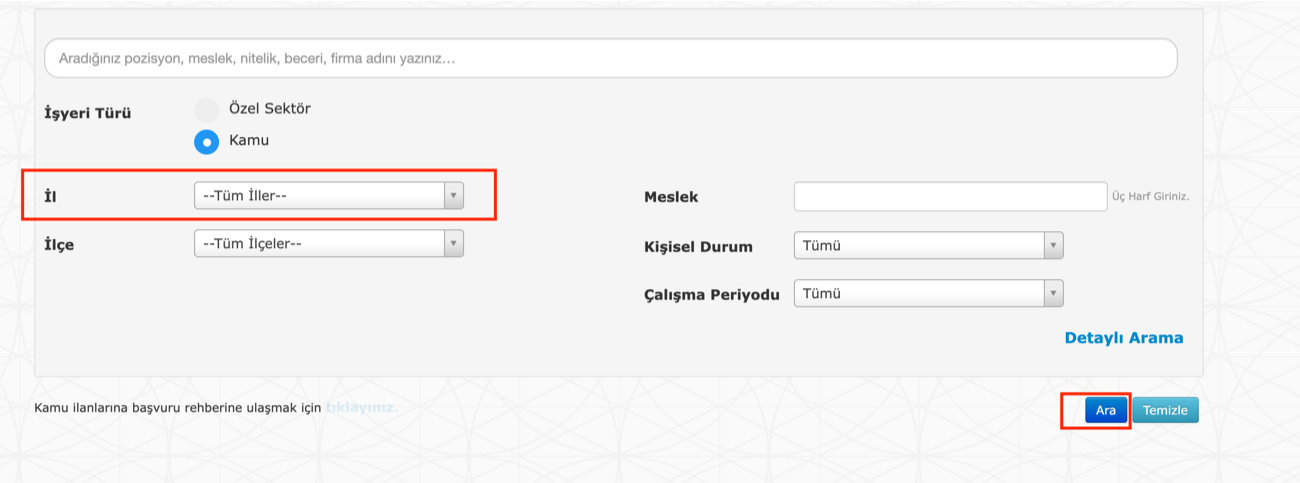Open the Kişisel Durum dropdown
The width and height of the screenshot is (1300, 483).
[928, 245]
